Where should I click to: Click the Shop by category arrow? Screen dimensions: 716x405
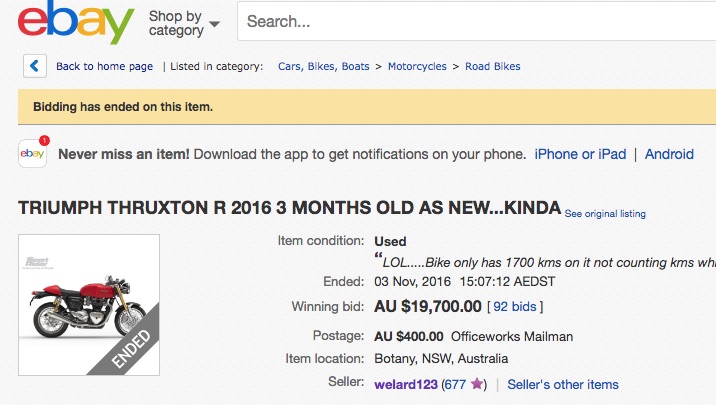(214, 24)
